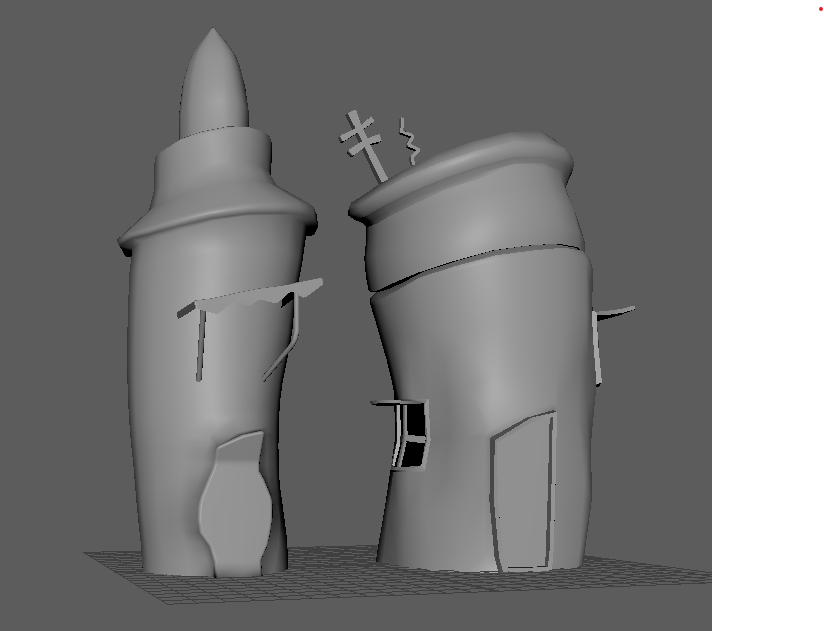Select the zigzag wire beside the antenna
Image resolution: width=824 pixels, height=631 pixels.
coord(409,141)
